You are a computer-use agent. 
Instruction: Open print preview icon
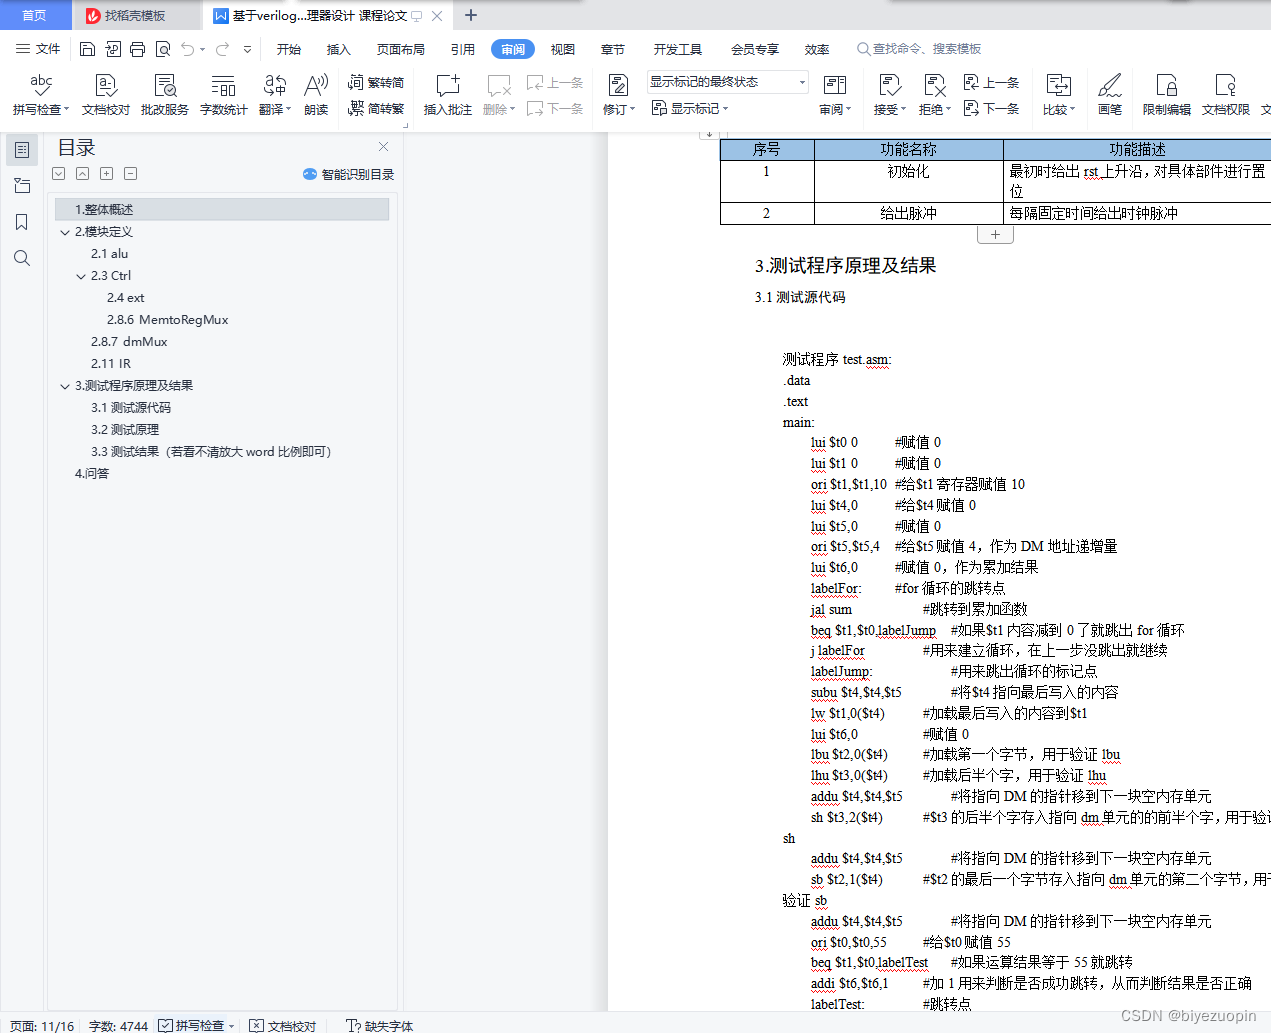click(162, 49)
